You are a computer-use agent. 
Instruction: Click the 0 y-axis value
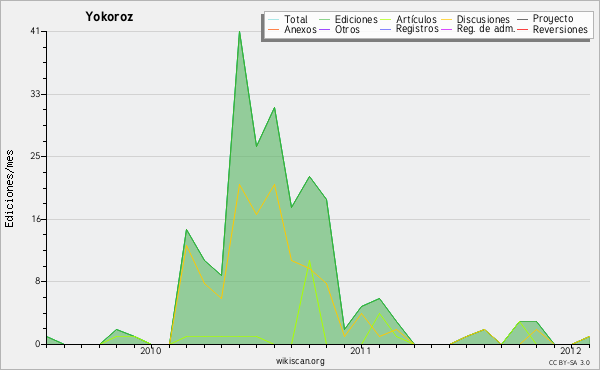tap(38, 344)
